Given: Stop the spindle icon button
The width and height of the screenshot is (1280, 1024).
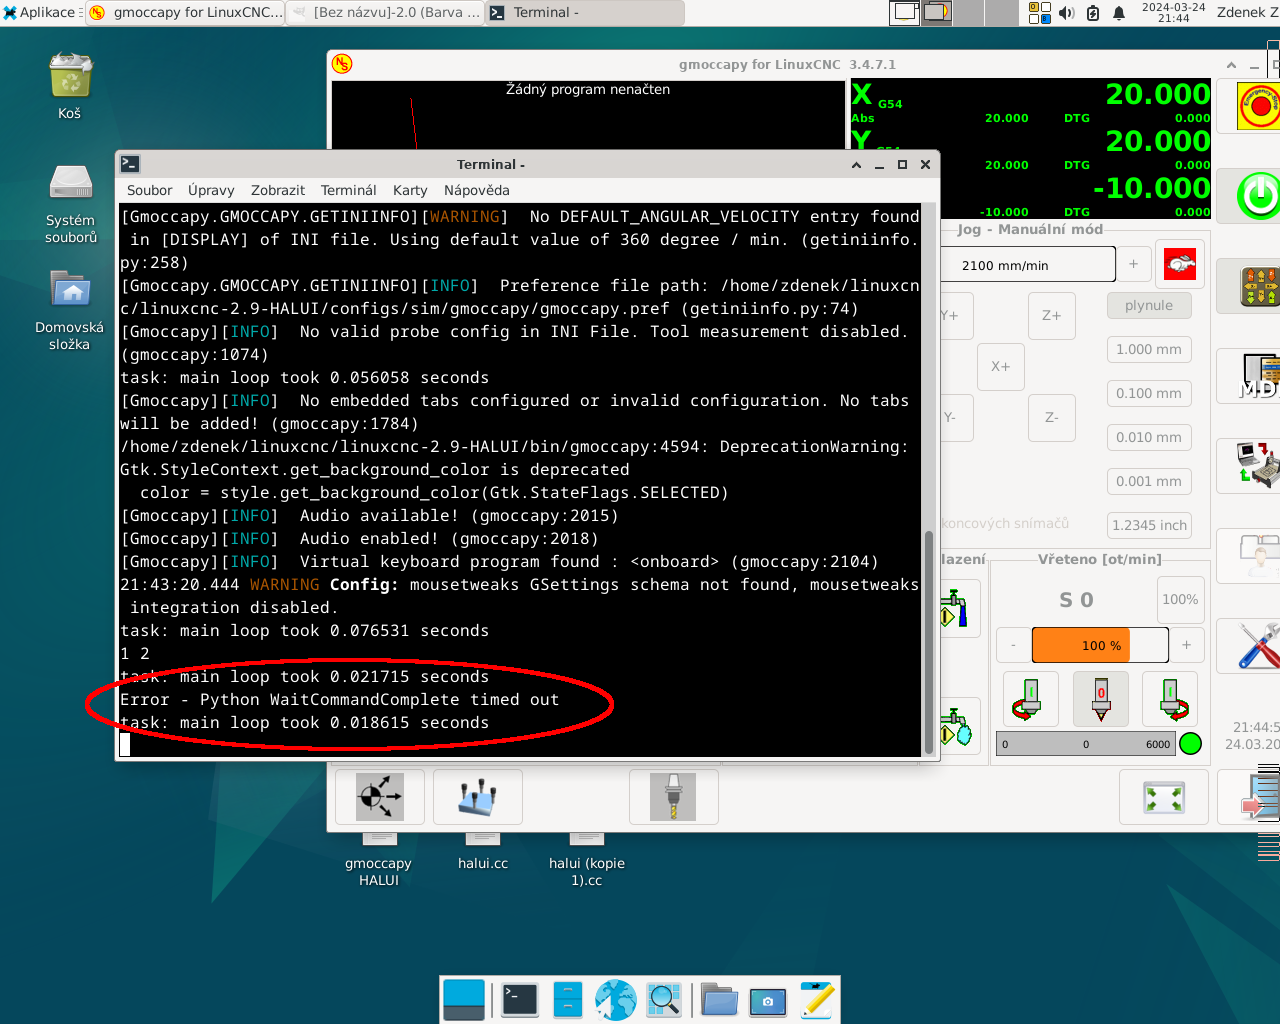Looking at the screenshot, I should tap(1101, 697).
